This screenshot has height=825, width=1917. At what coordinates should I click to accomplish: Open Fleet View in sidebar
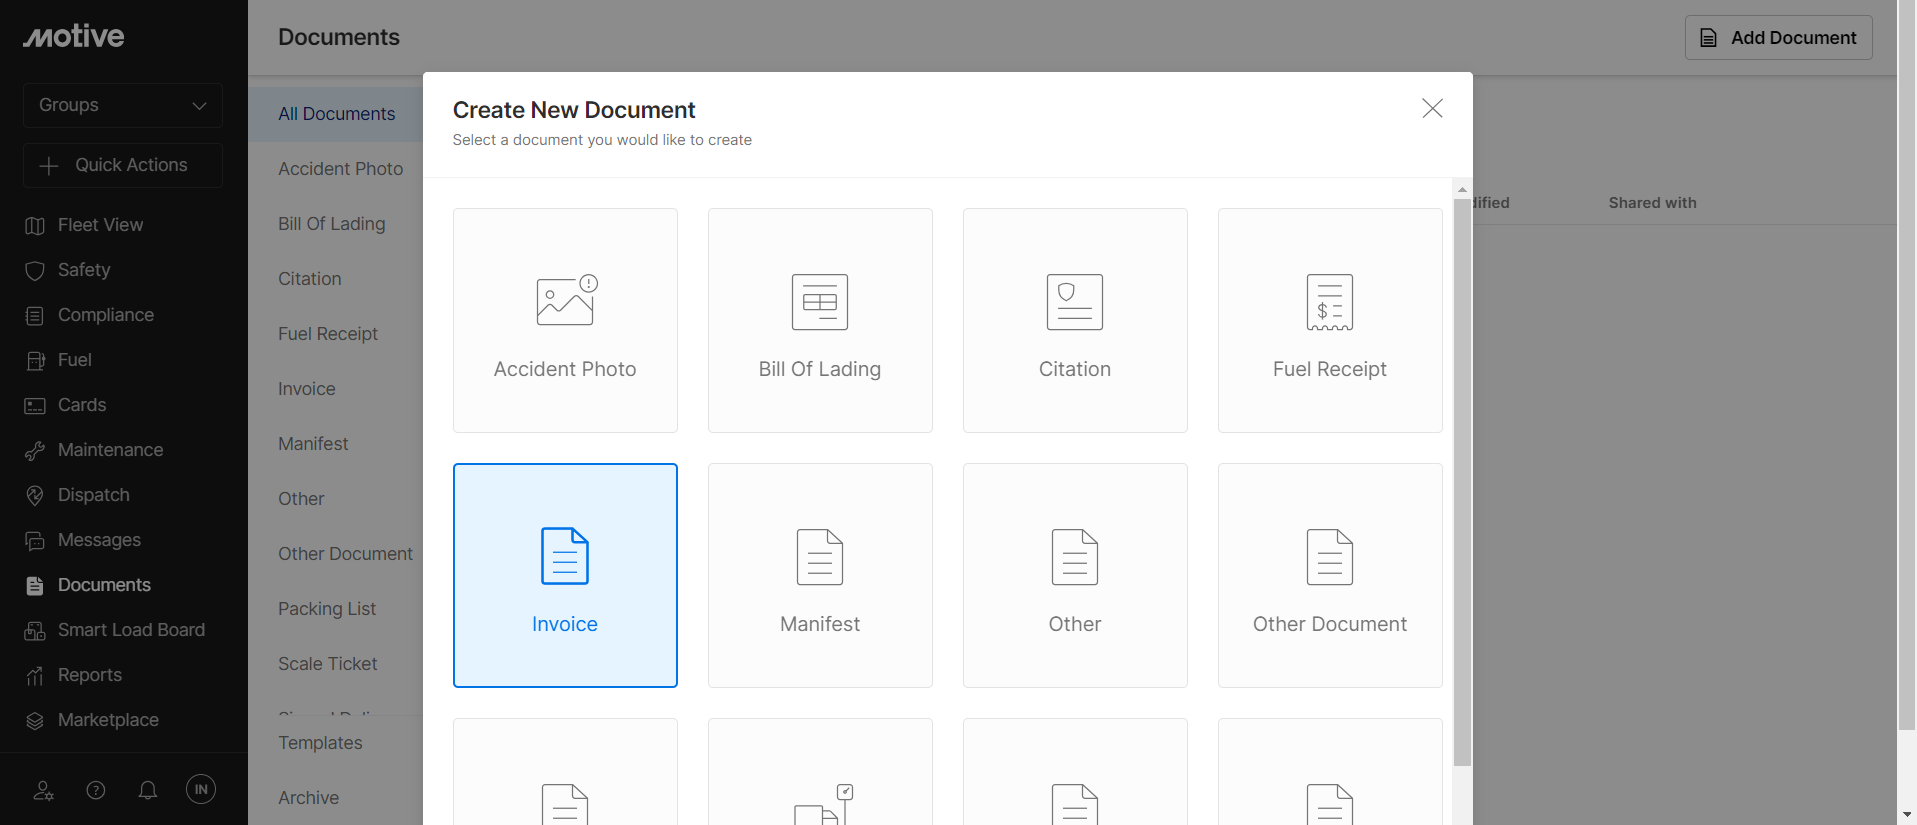click(100, 225)
